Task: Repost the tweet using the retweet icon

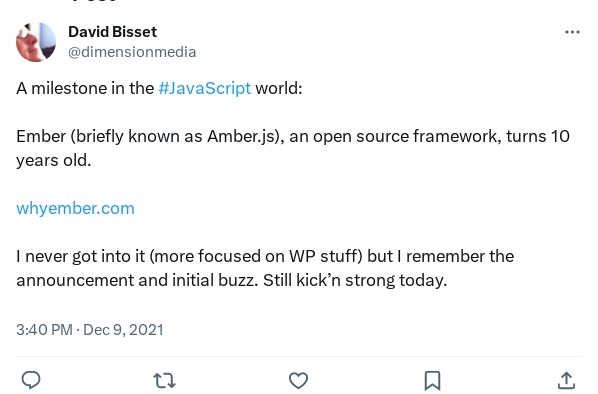Action: pos(164,380)
